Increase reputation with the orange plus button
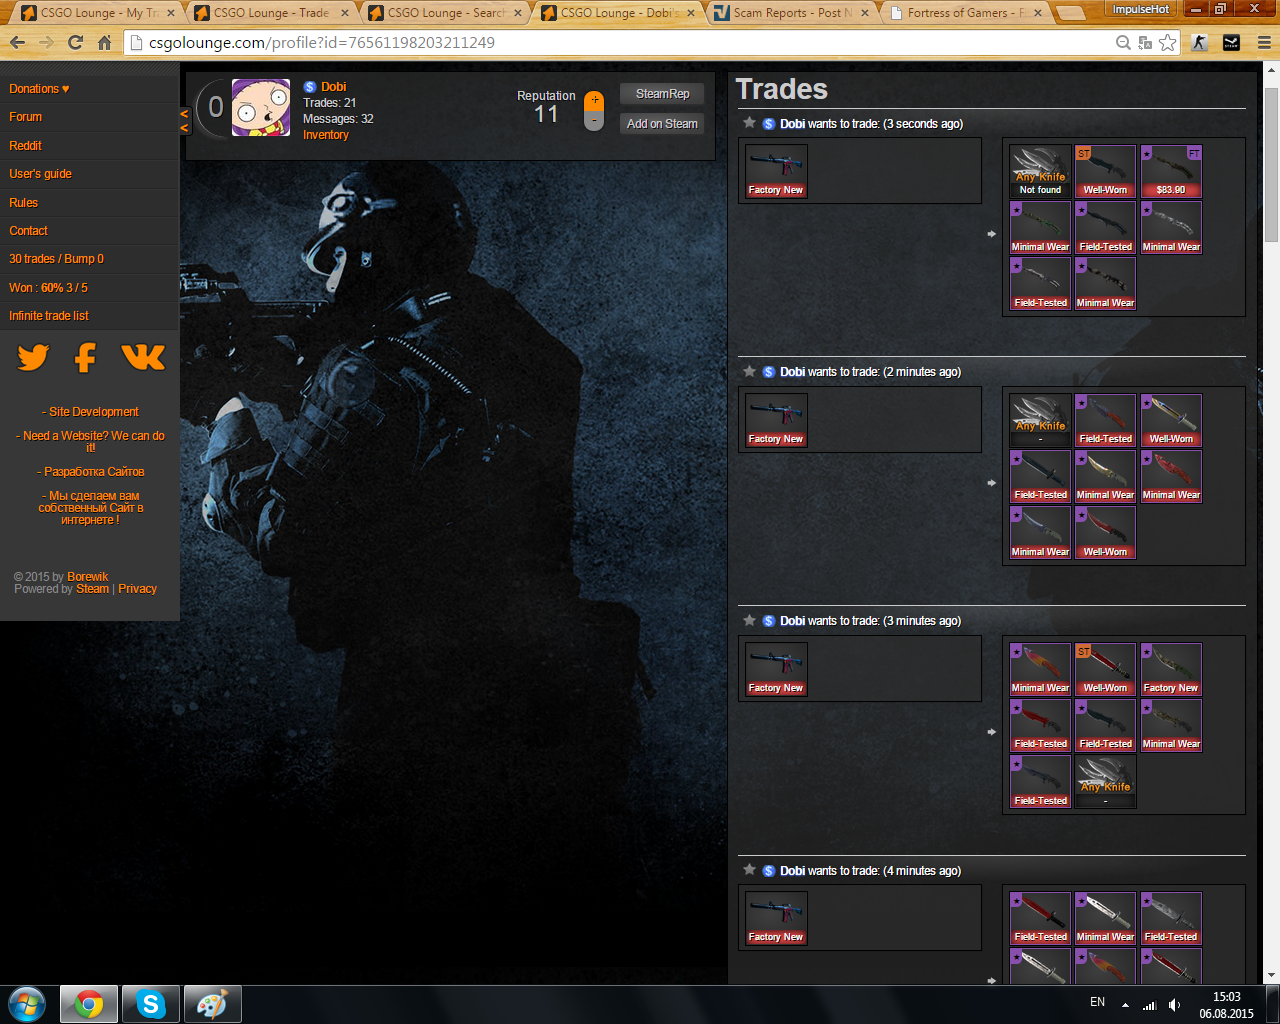Screen dimensions: 1280x1024 click(x=594, y=101)
